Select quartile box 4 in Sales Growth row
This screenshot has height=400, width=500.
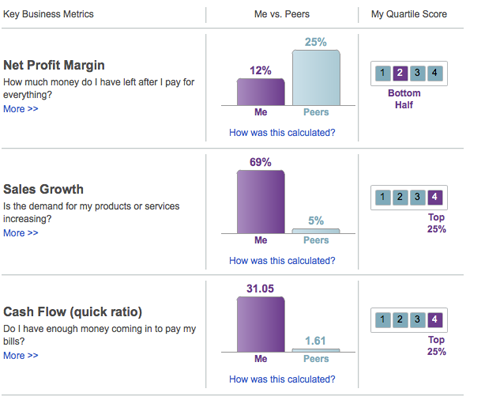tap(435, 197)
